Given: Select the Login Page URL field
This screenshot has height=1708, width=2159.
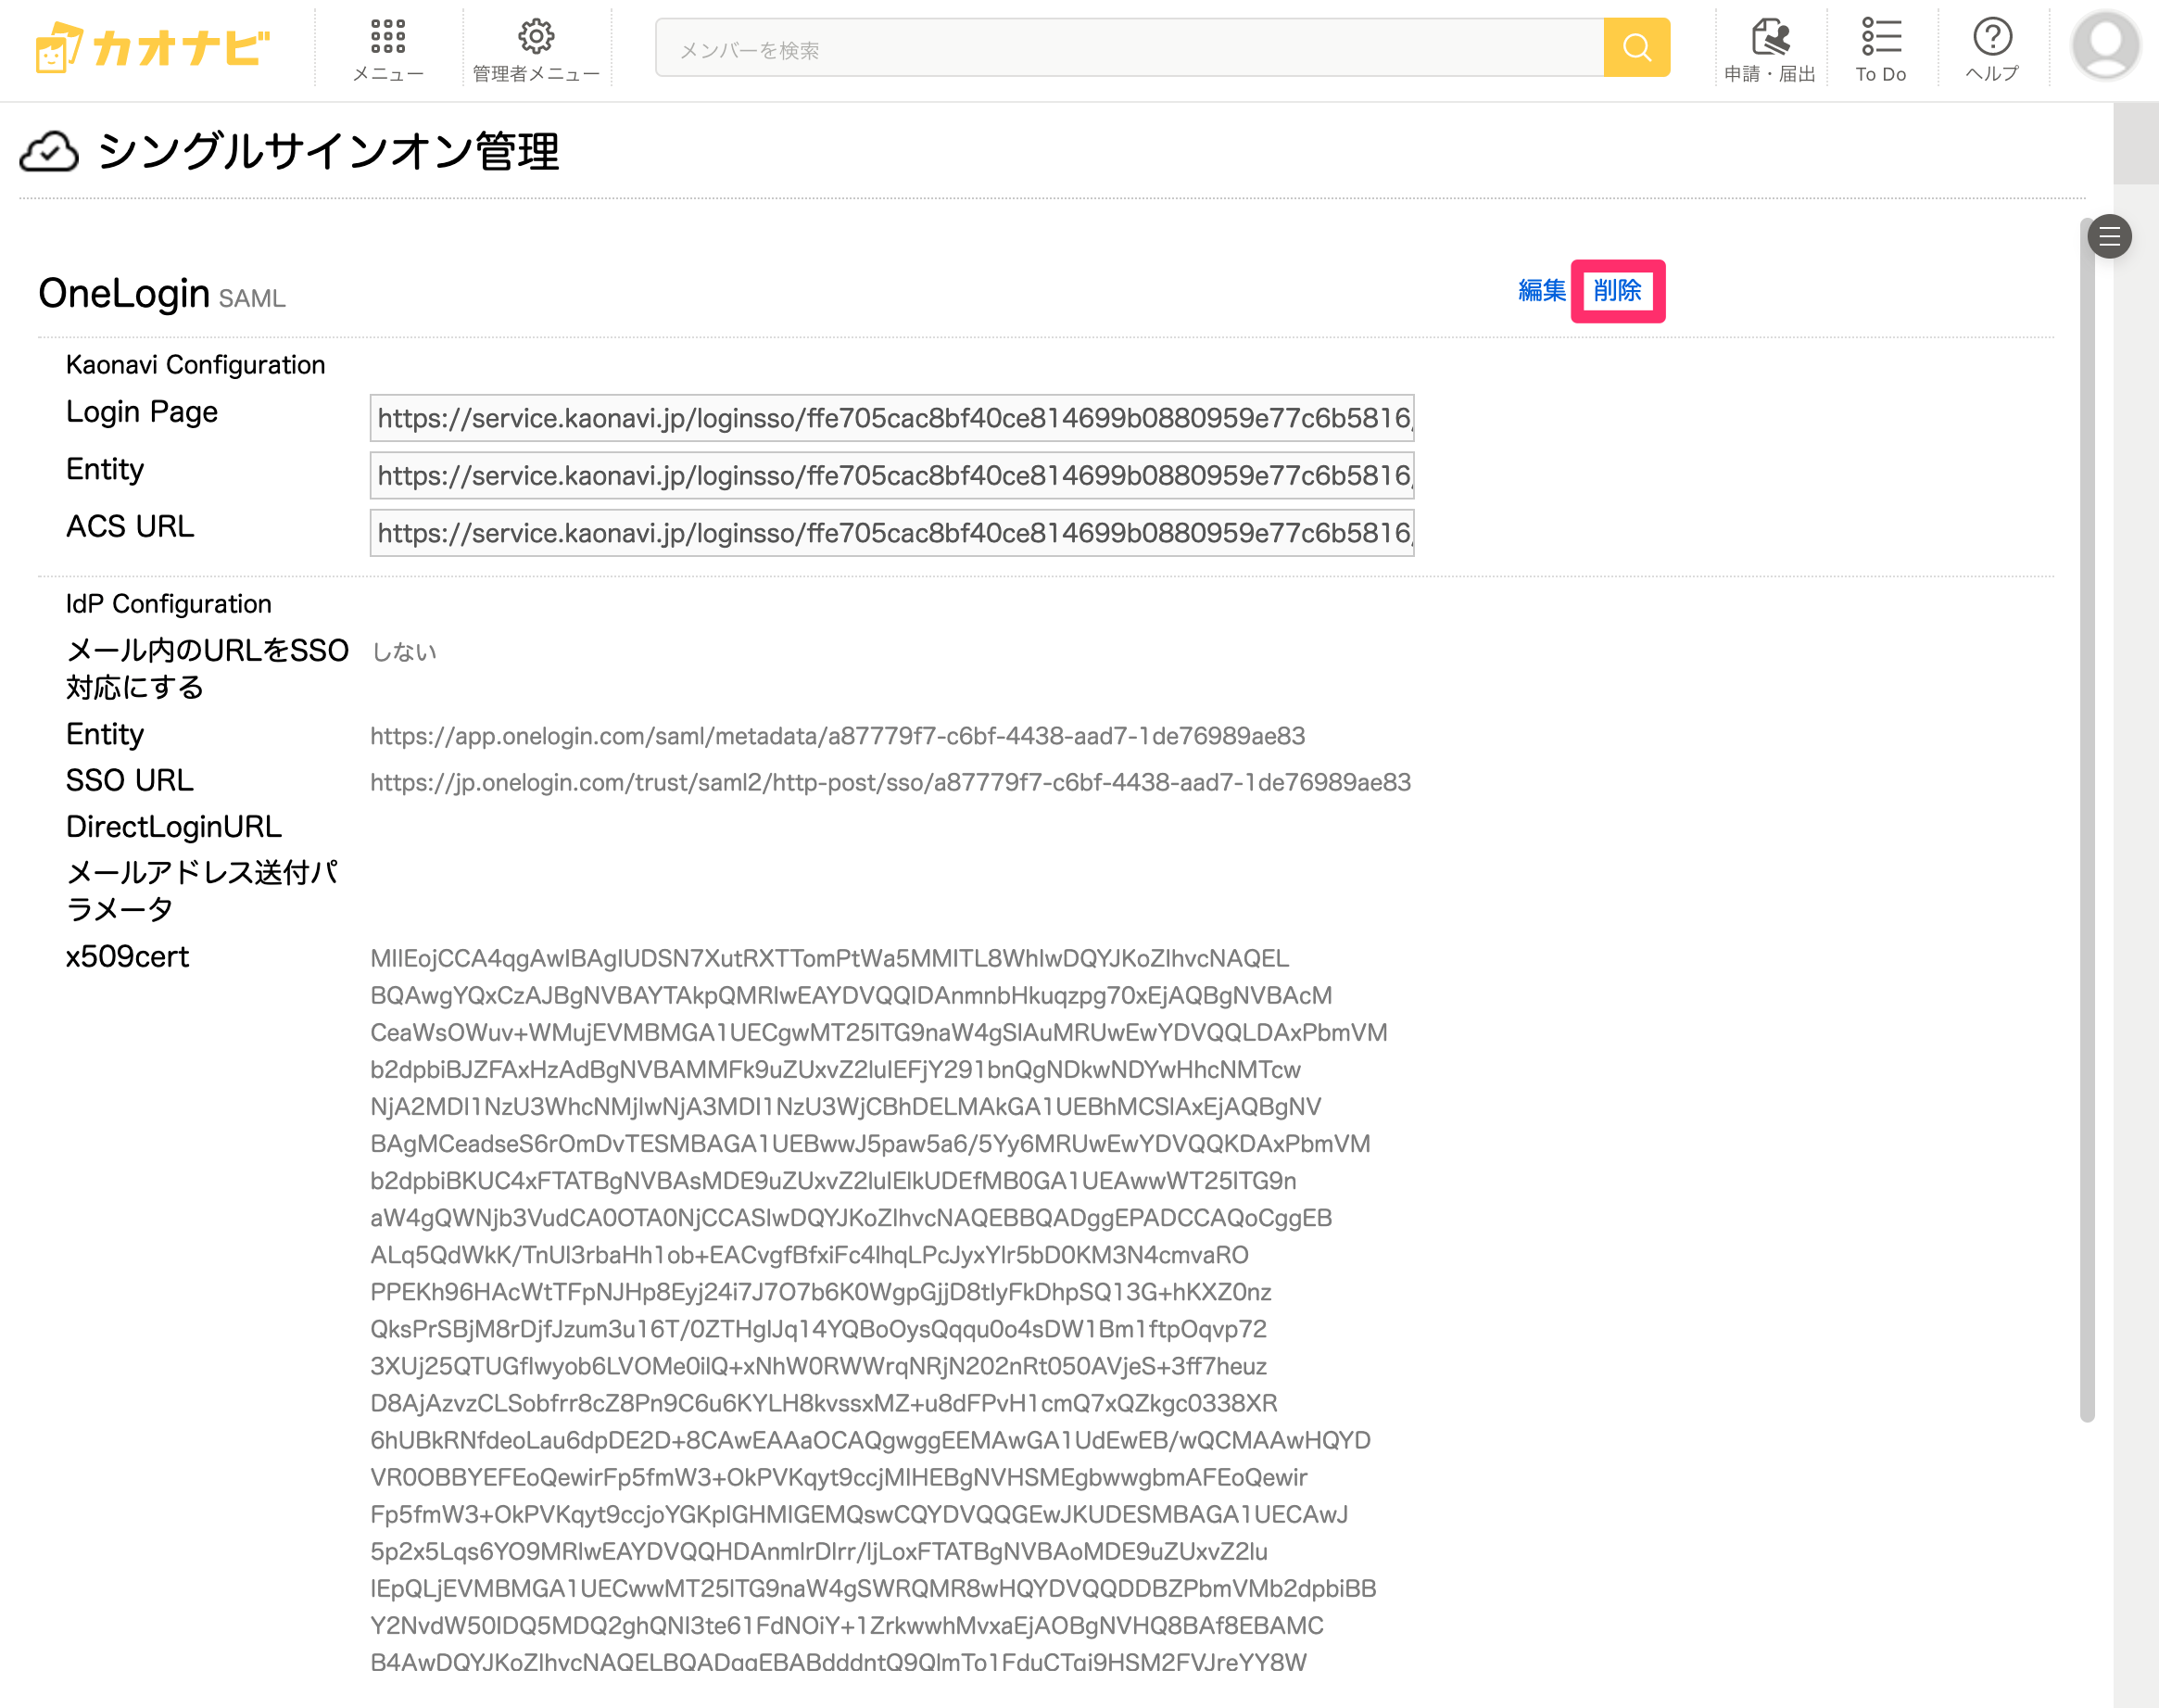Looking at the screenshot, I should [x=892, y=418].
